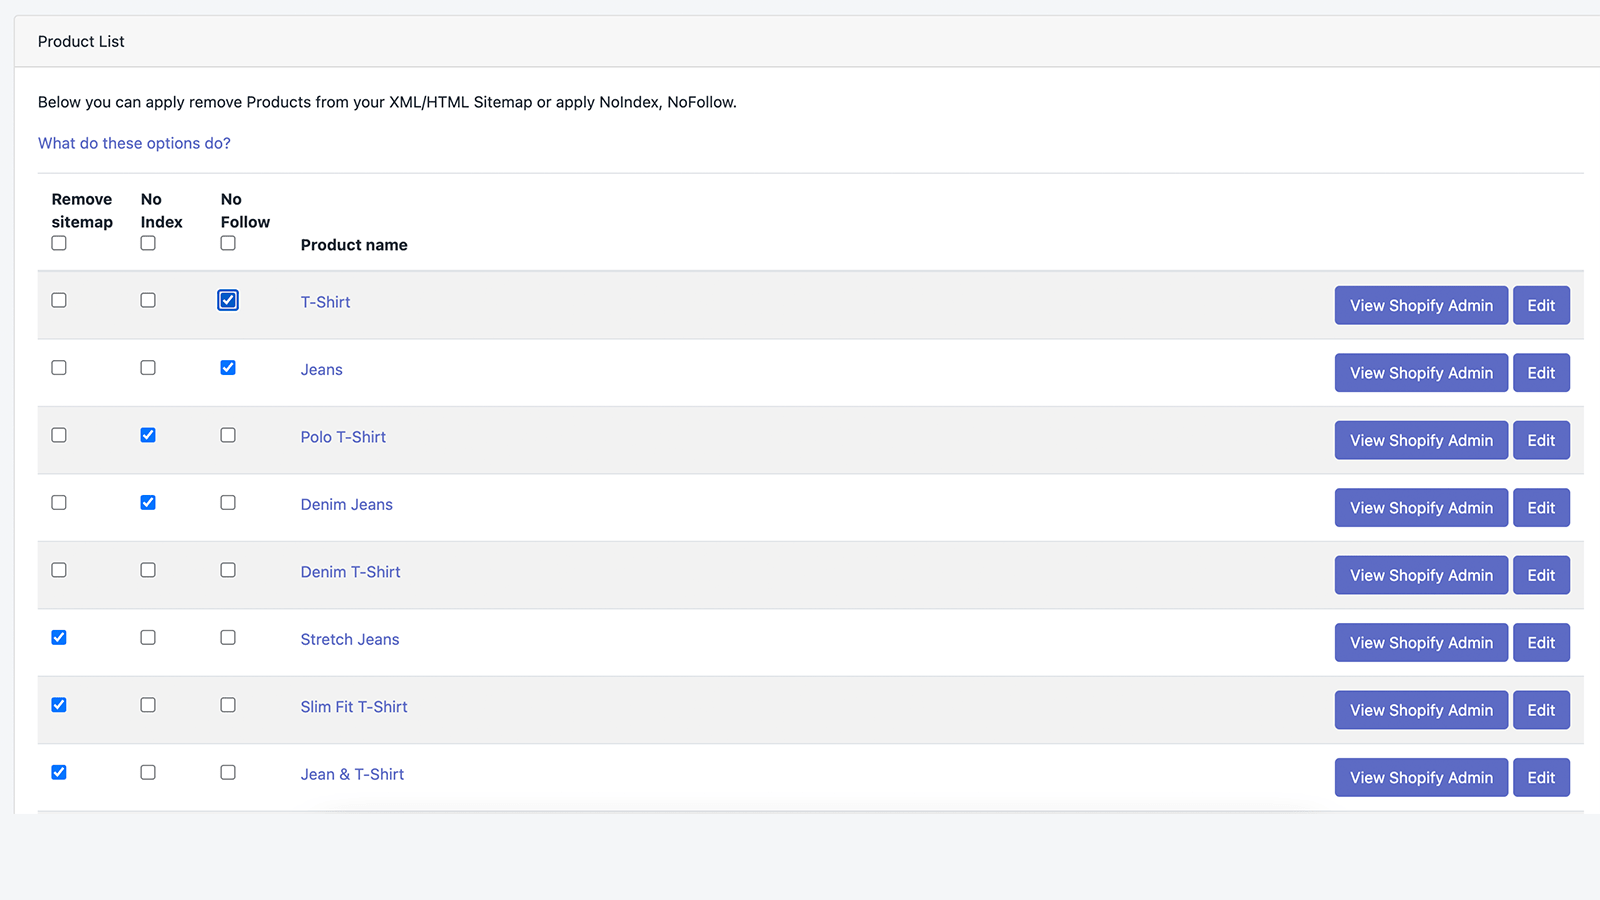
Task: Toggle the No Follow select-all checkbox
Action: 228,243
